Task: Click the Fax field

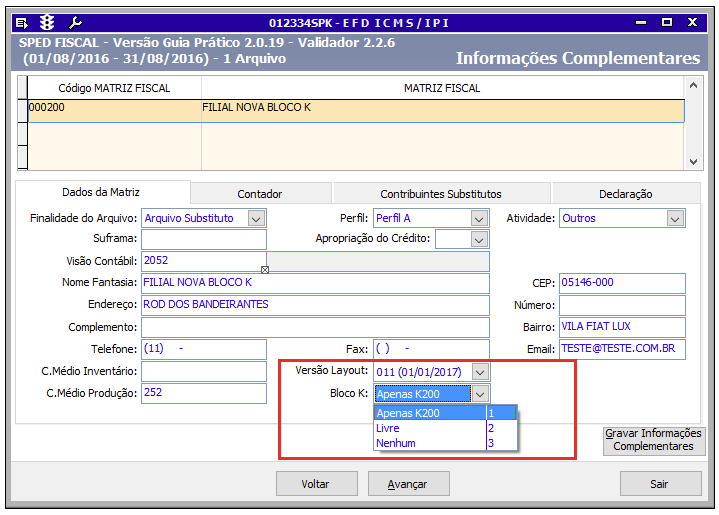Action: click(x=431, y=349)
